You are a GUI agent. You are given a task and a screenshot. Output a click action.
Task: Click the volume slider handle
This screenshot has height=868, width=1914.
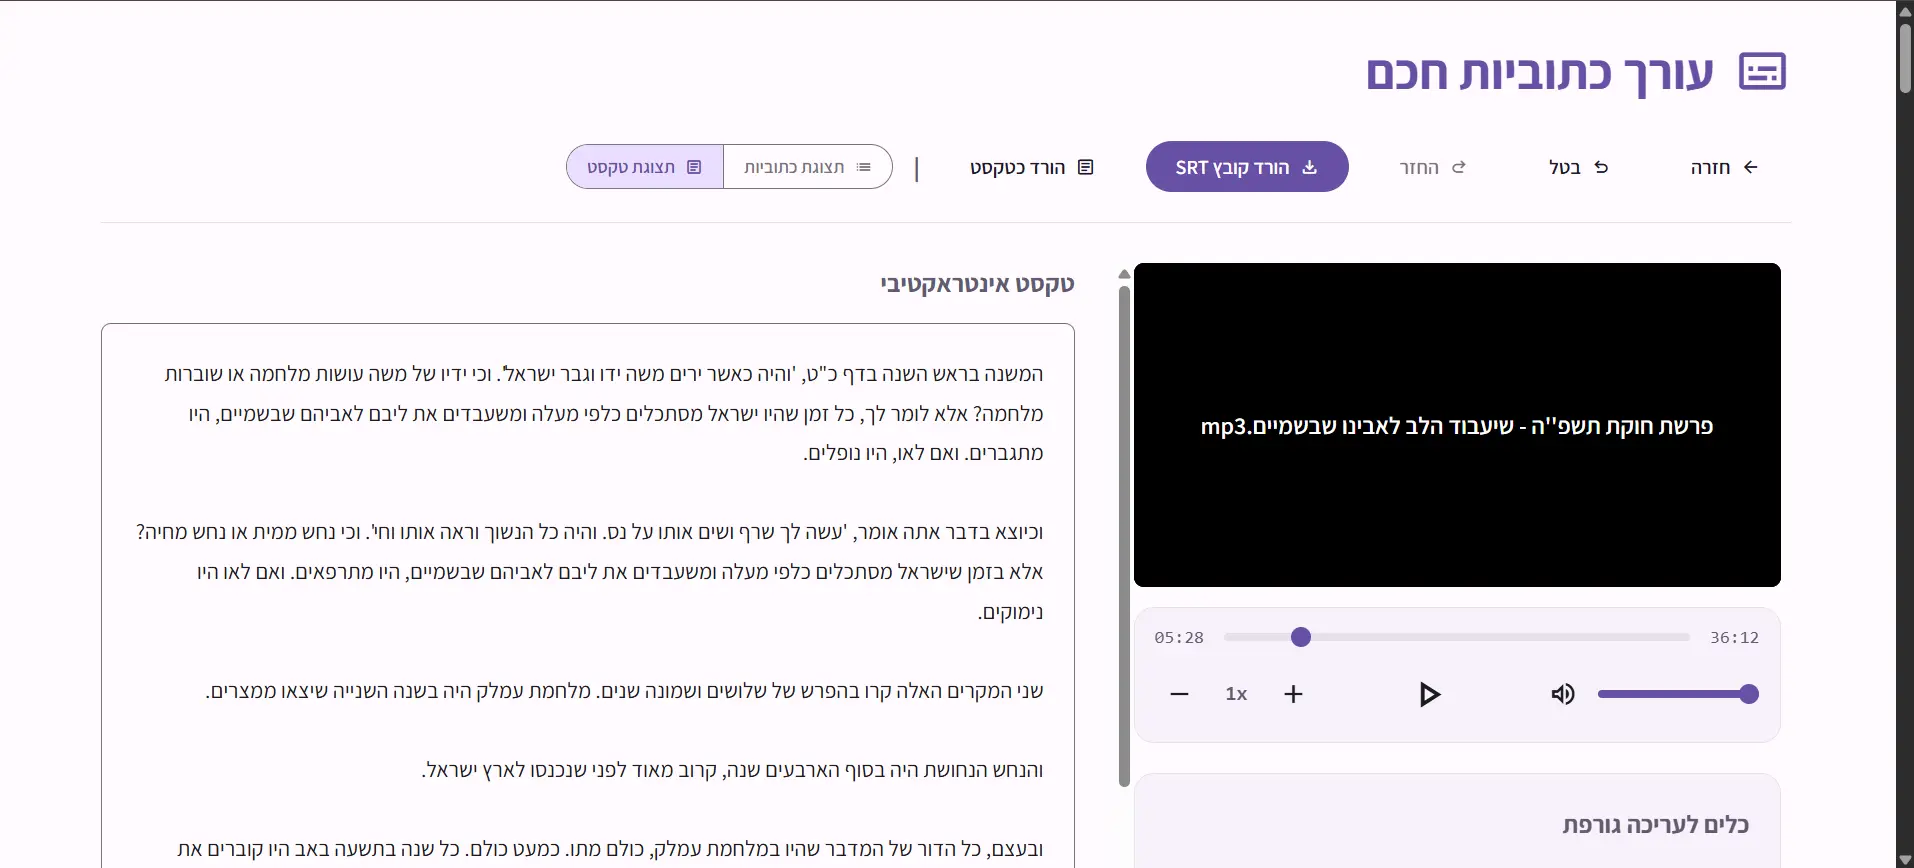1748,694
